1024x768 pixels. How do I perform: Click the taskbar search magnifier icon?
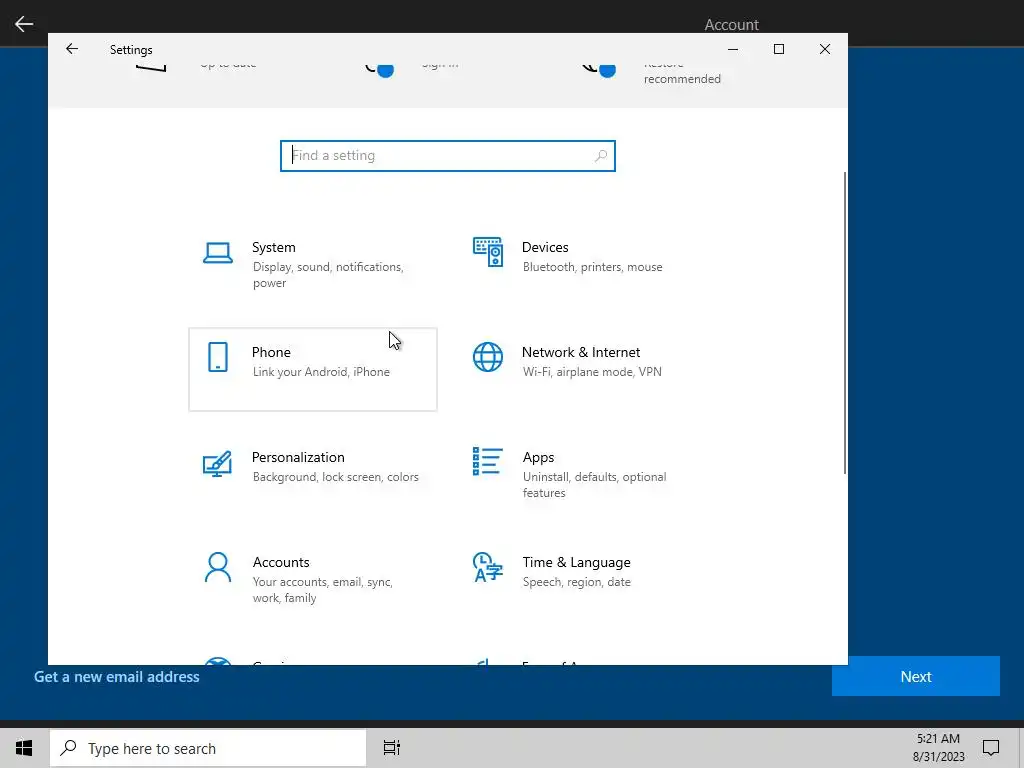pos(69,748)
